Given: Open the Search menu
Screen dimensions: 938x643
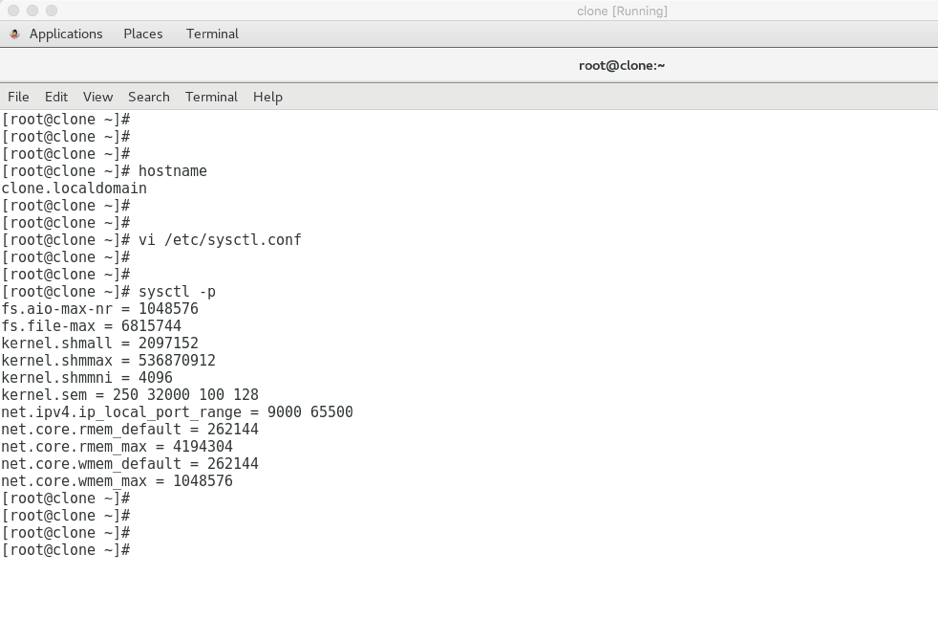Looking at the screenshot, I should pyautogui.click(x=148, y=96).
